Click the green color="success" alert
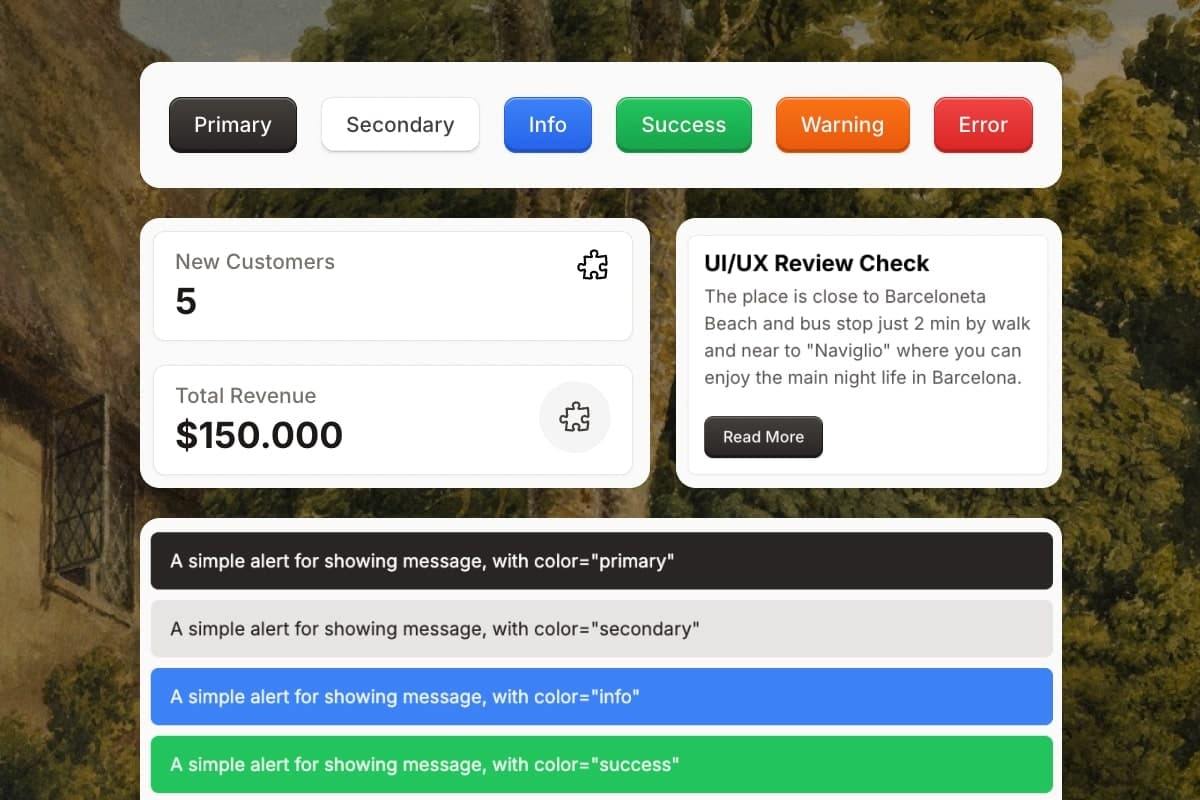This screenshot has width=1200, height=800. tap(601, 765)
